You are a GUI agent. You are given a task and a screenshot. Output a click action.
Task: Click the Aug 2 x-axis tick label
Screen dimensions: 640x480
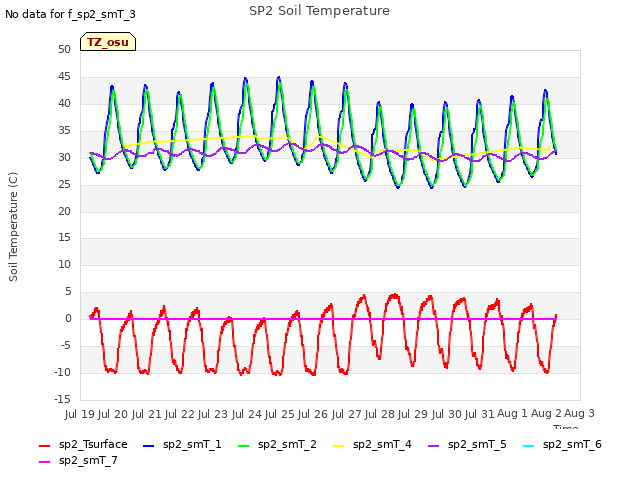tap(546, 414)
